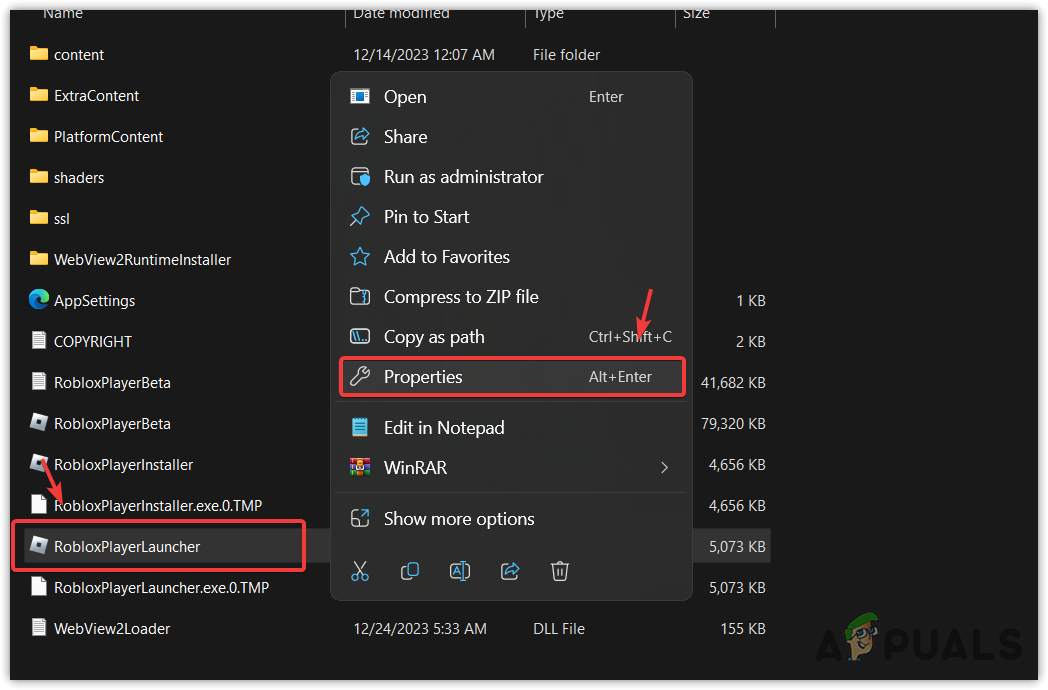
Task: Click the Copy as path icon
Action: tap(360, 336)
